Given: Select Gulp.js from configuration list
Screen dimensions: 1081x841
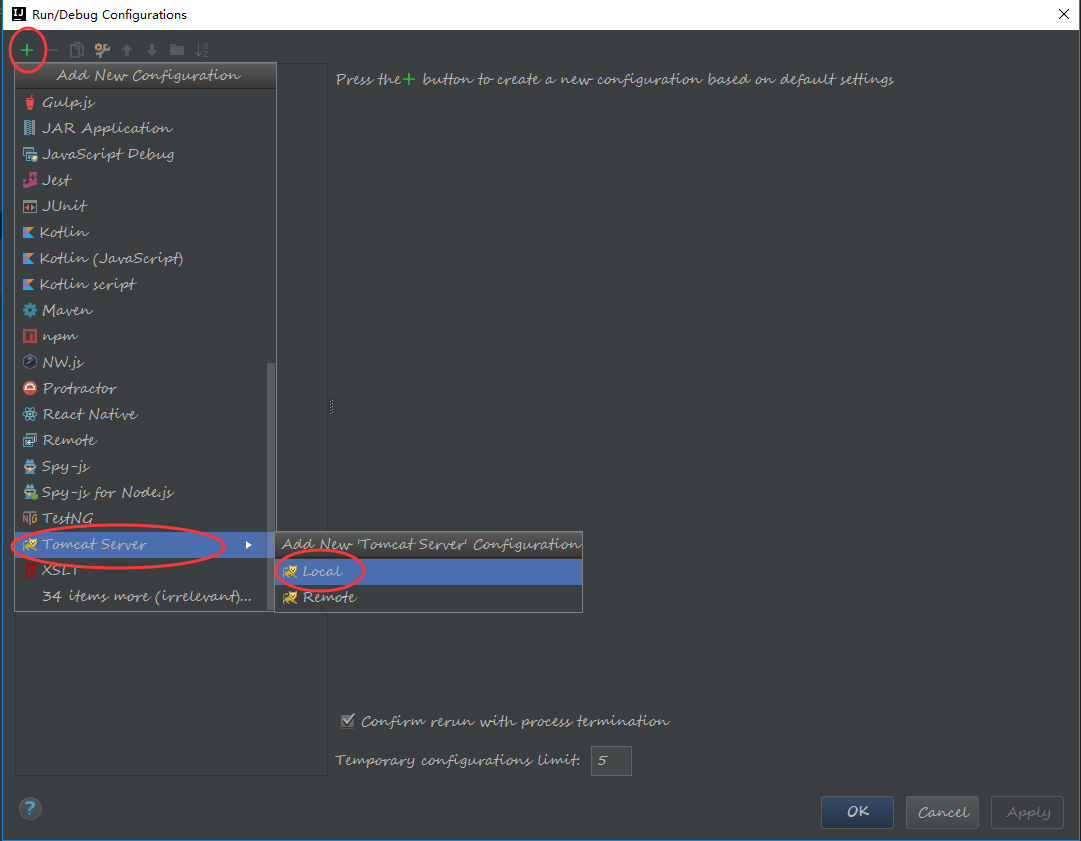Looking at the screenshot, I should click(x=145, y=102).
